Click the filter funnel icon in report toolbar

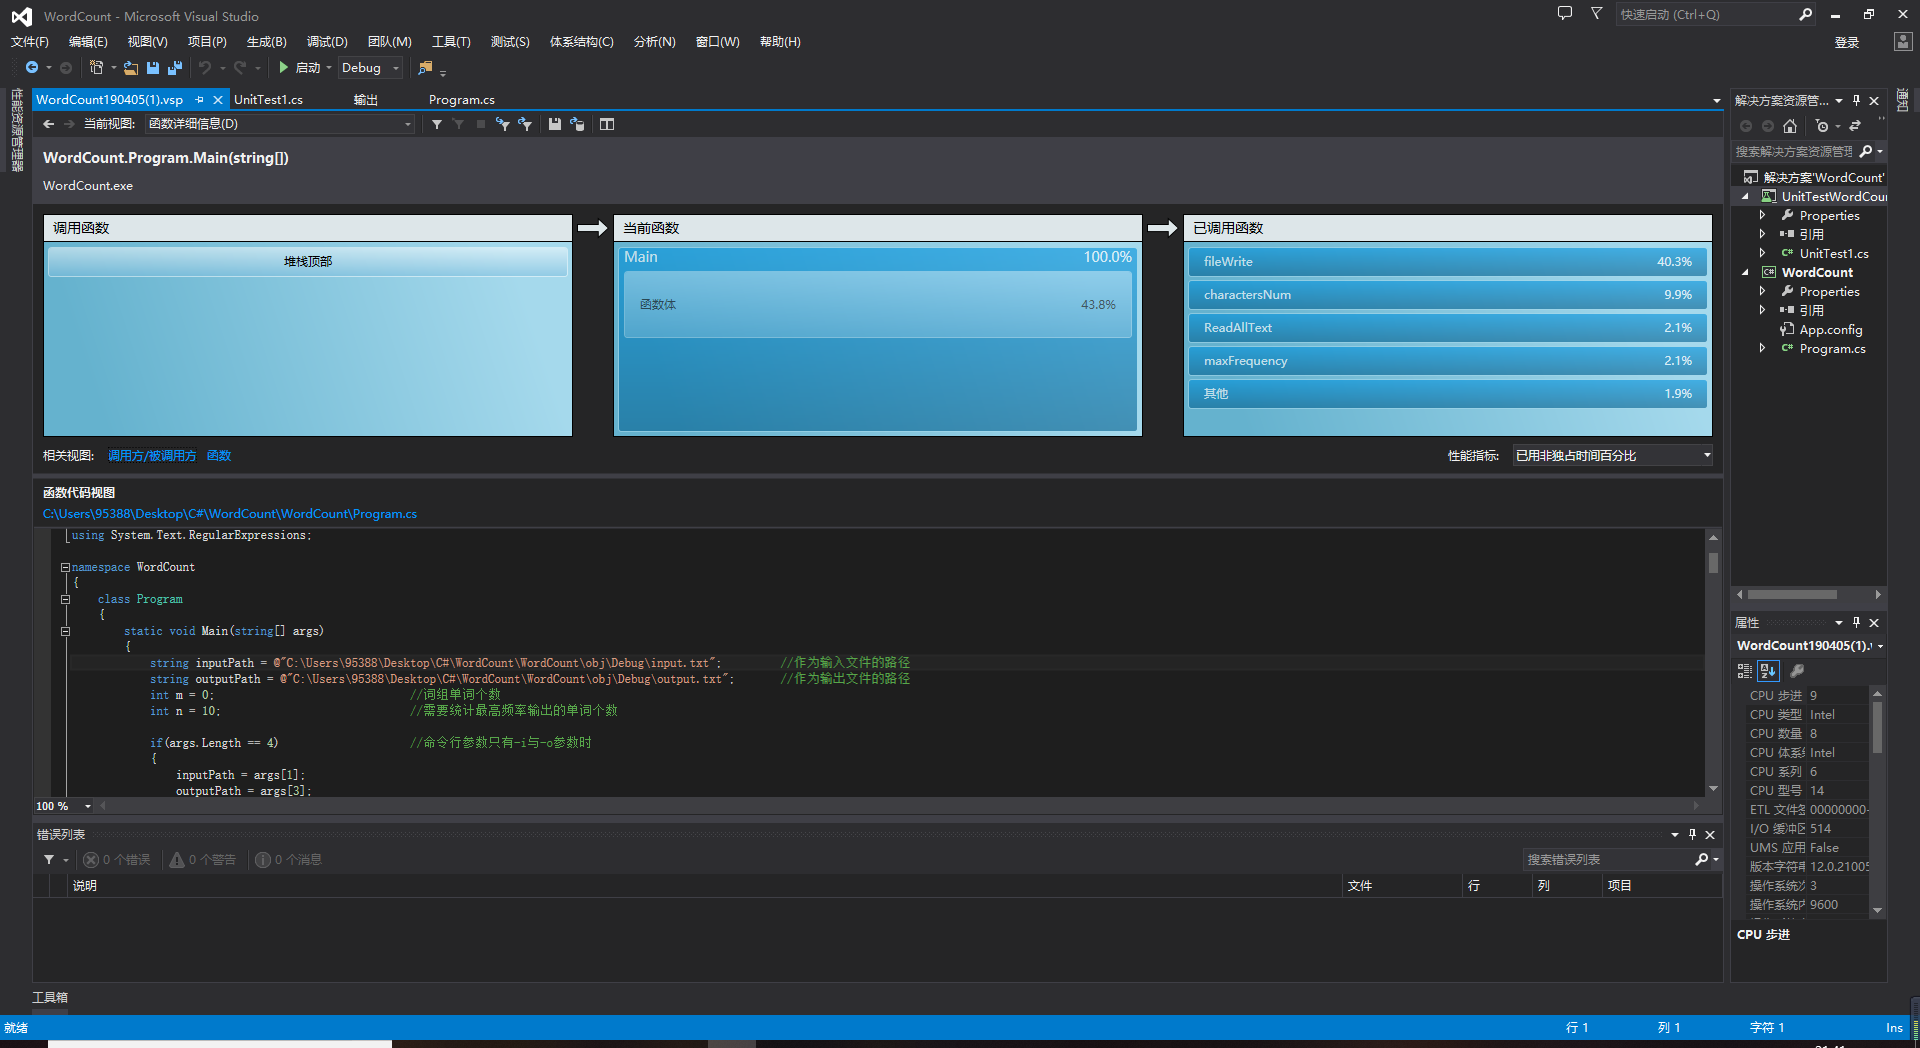pyautogui.click(x=437, y=124)
